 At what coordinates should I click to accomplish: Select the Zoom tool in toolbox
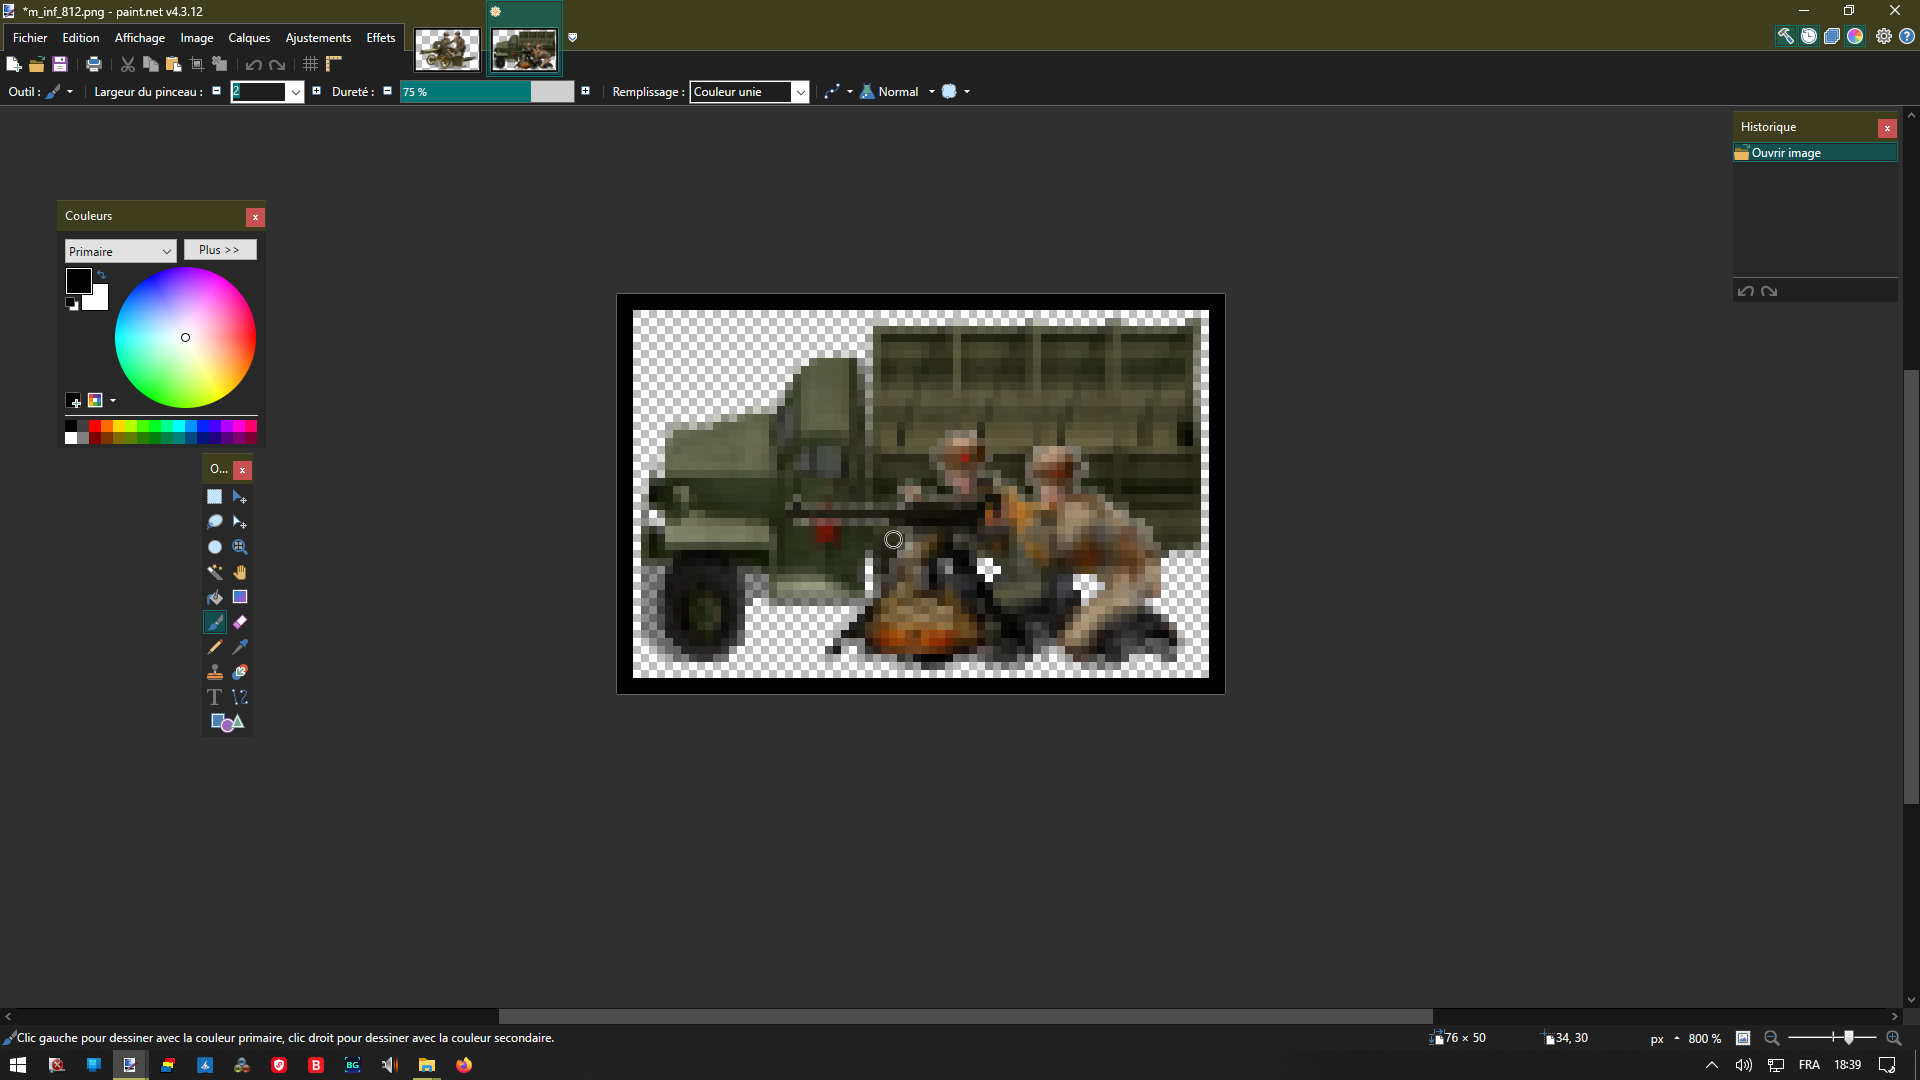(x=240, y=547)
